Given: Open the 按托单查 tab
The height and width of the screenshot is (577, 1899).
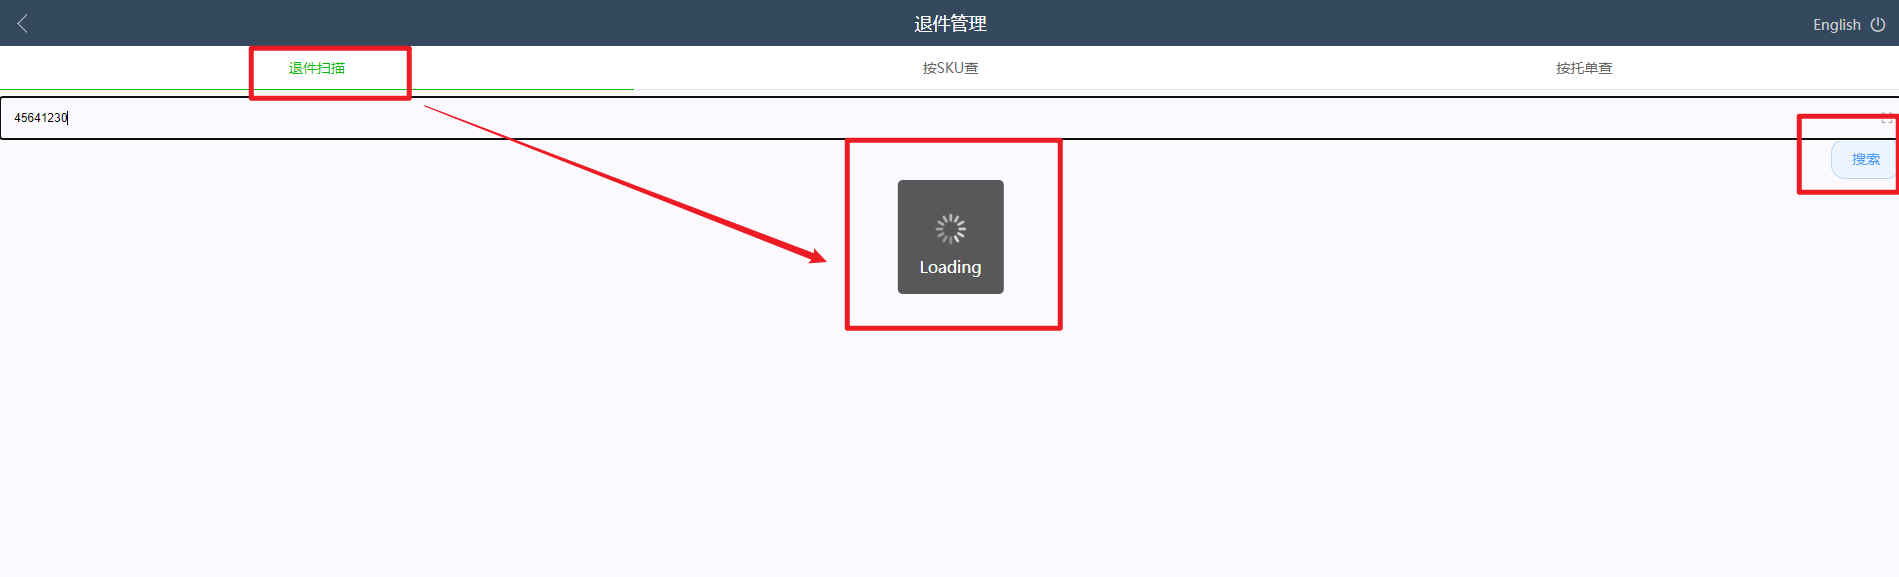Looking at the screenshot, I should (x=1584, y=68).
